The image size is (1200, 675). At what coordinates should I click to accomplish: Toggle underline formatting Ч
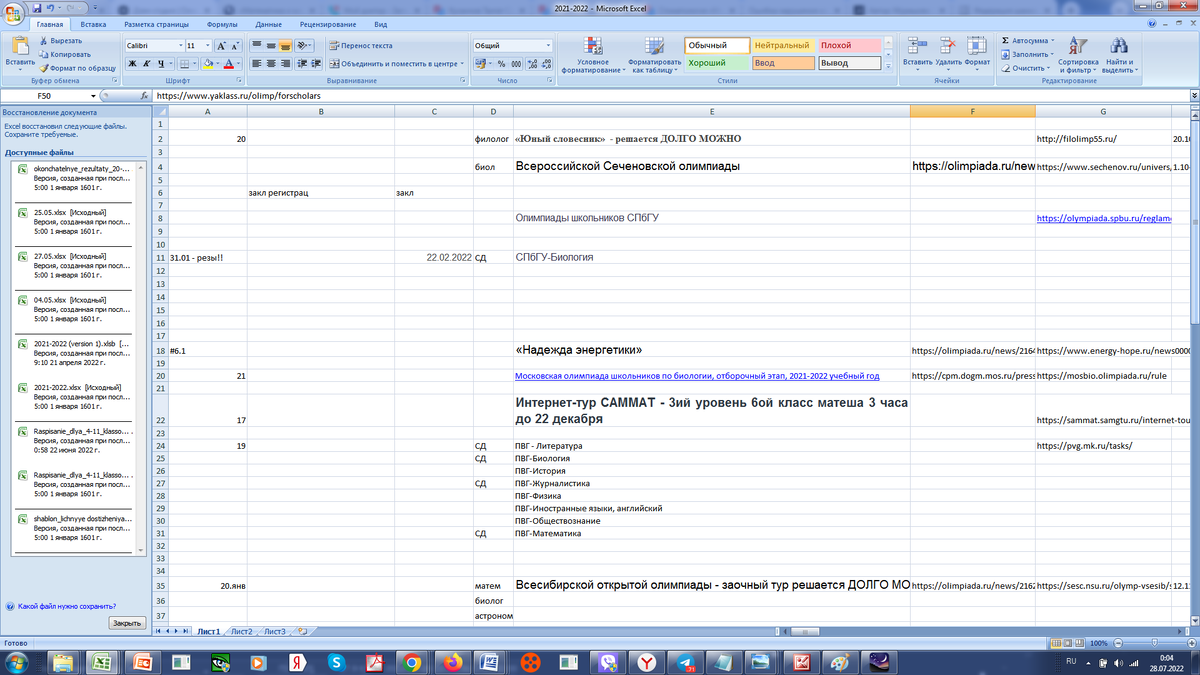(x=159, y=63)
